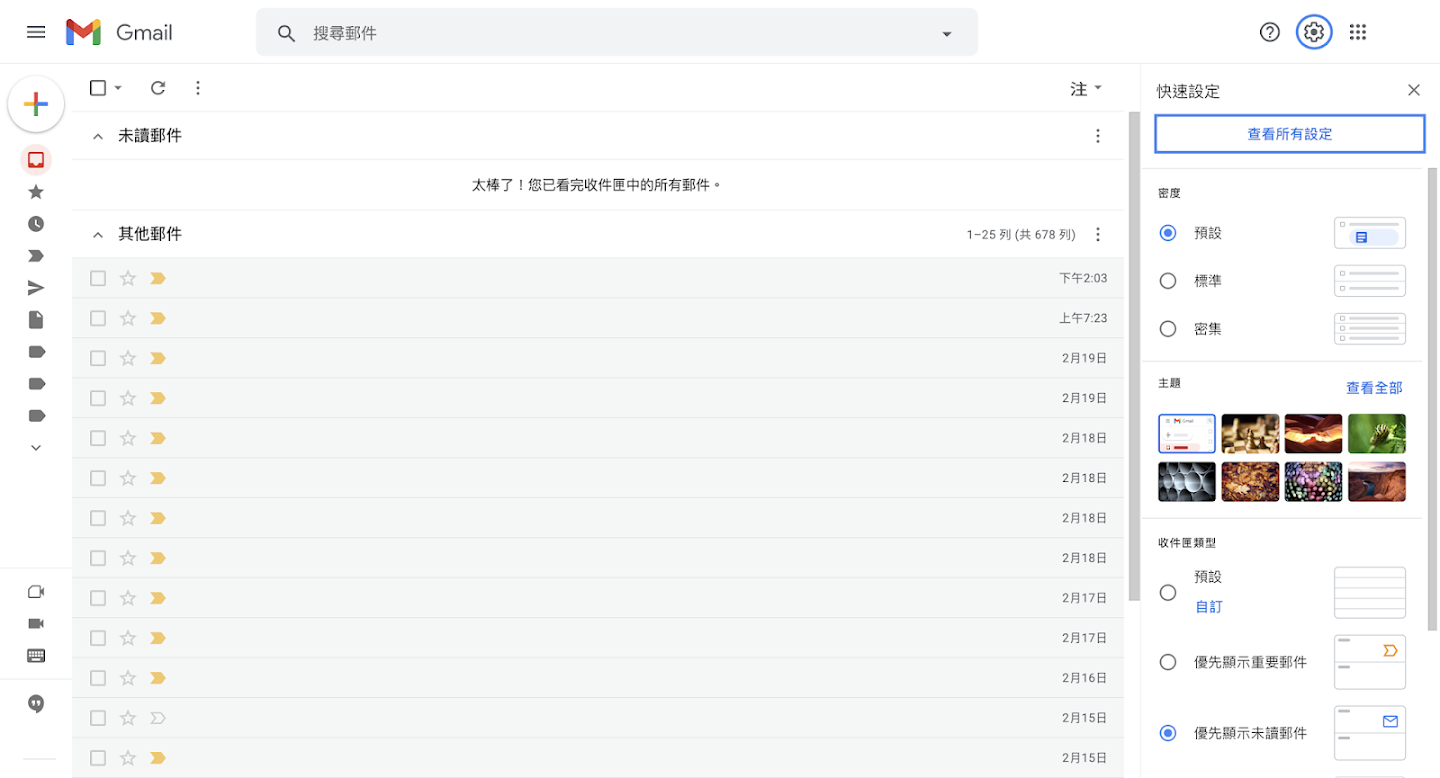
Task: Pick the desert bird theme thumbnail
Action: [x=1377, y=481]
